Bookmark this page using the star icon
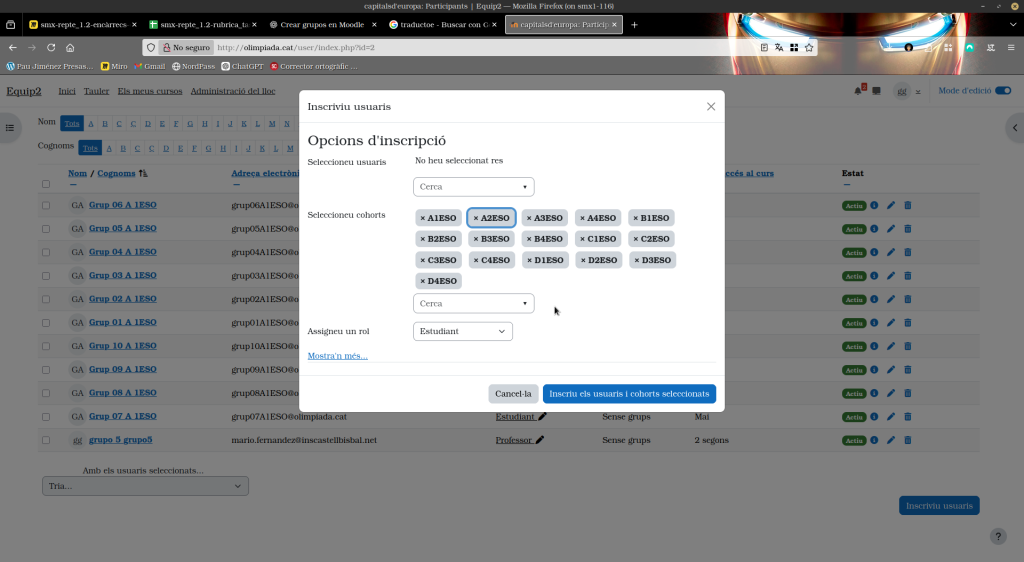The image size is (1024, 562). tap(809, 47)
